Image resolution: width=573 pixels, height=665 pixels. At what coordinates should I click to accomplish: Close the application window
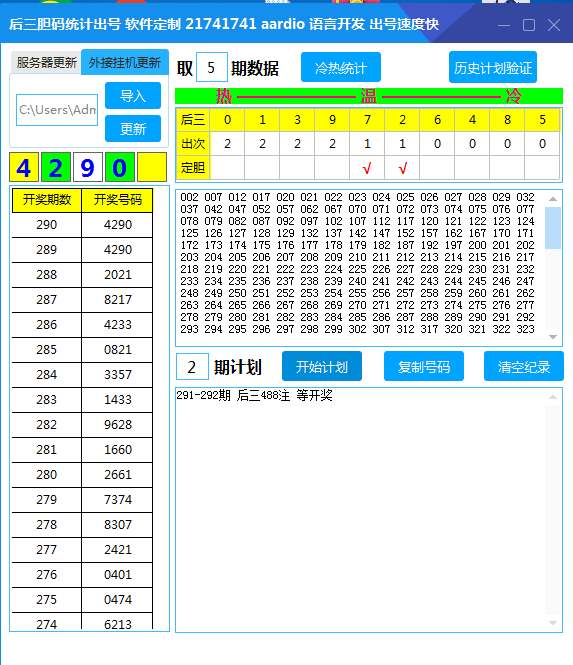point(554,25)
